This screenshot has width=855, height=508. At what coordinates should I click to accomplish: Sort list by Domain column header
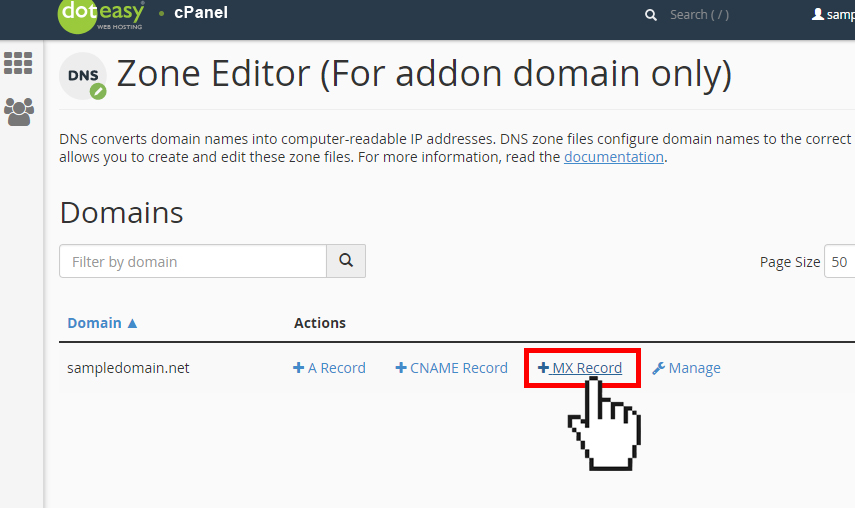point(94,323)
